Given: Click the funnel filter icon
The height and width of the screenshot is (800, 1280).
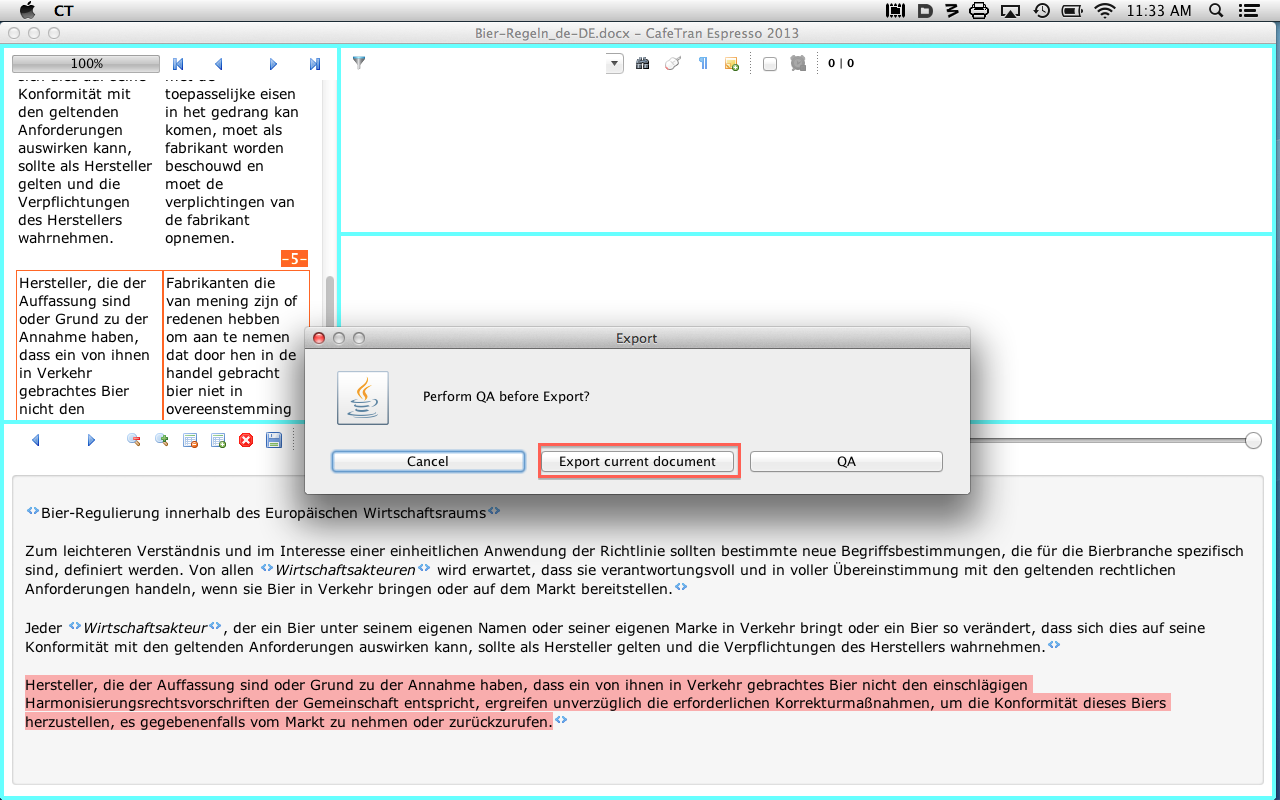Looking at the screenshot, I should click(359, 63).
